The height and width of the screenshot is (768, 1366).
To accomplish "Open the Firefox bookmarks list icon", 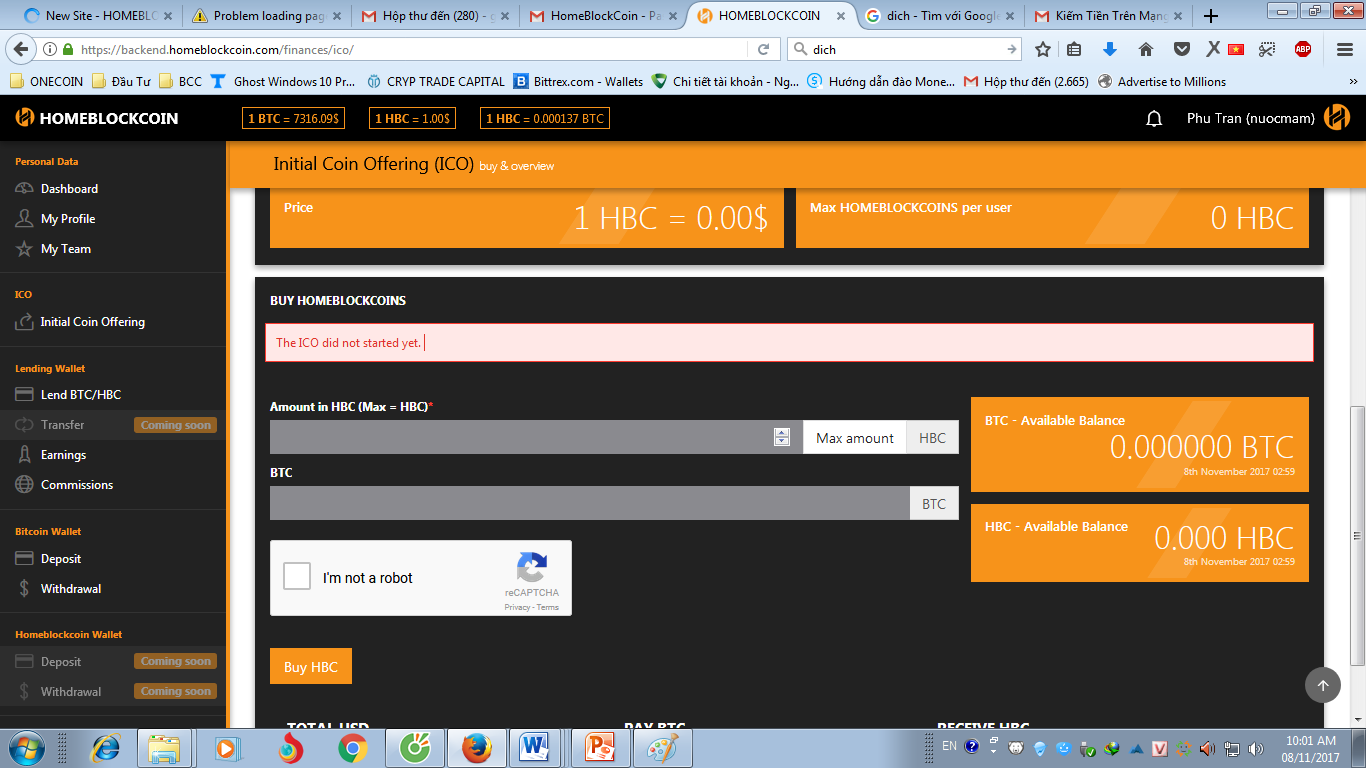I will (1075, 49).
